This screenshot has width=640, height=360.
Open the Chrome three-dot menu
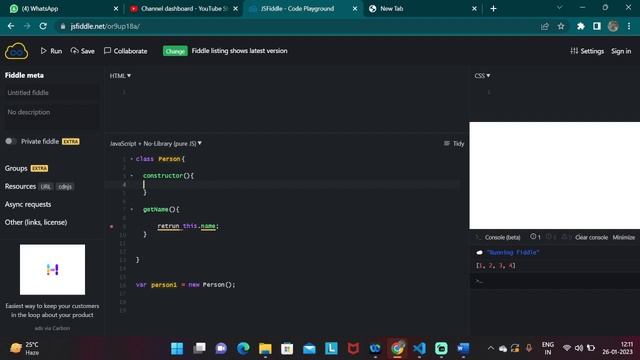629,26
